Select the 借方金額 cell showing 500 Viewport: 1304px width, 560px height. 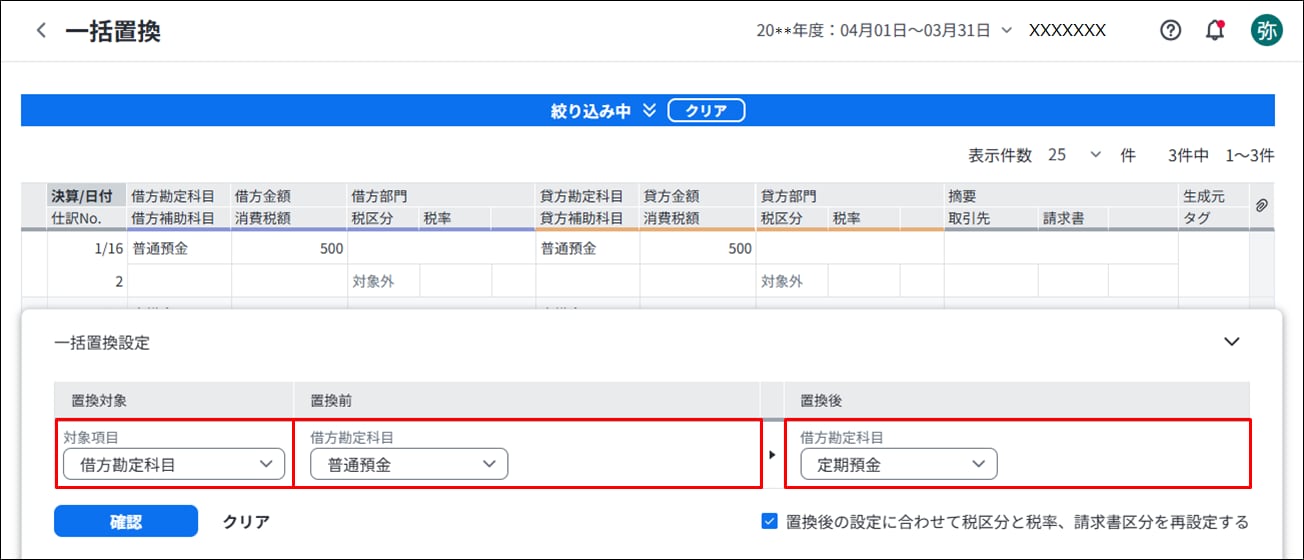tap(288, 249)
